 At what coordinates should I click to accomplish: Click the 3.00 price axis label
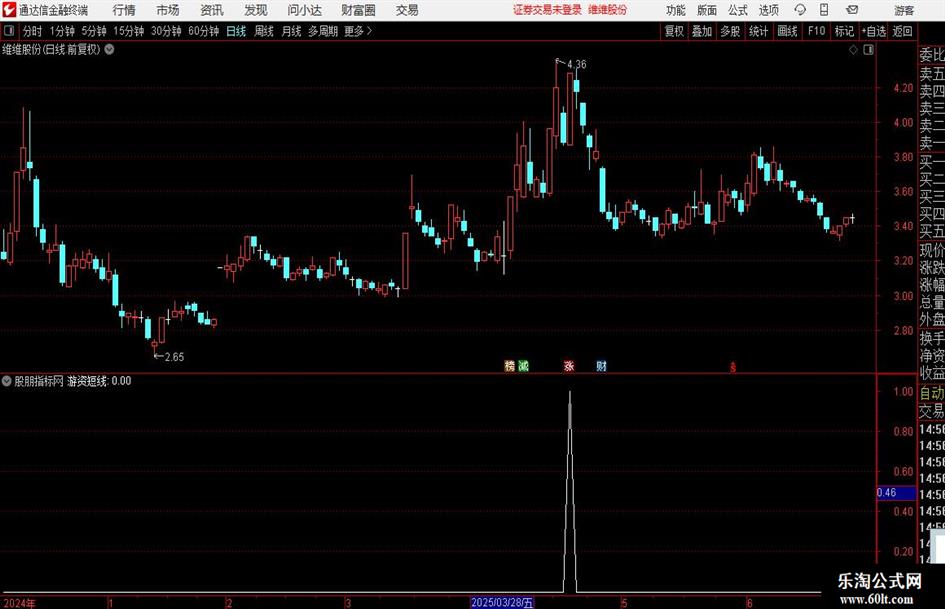click(903, 296)
